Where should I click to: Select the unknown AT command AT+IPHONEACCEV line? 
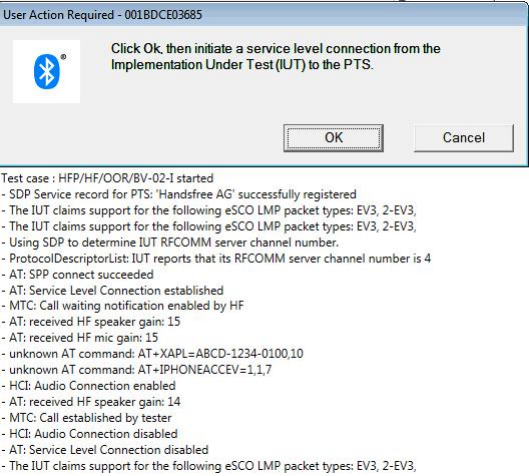point(137,370)
